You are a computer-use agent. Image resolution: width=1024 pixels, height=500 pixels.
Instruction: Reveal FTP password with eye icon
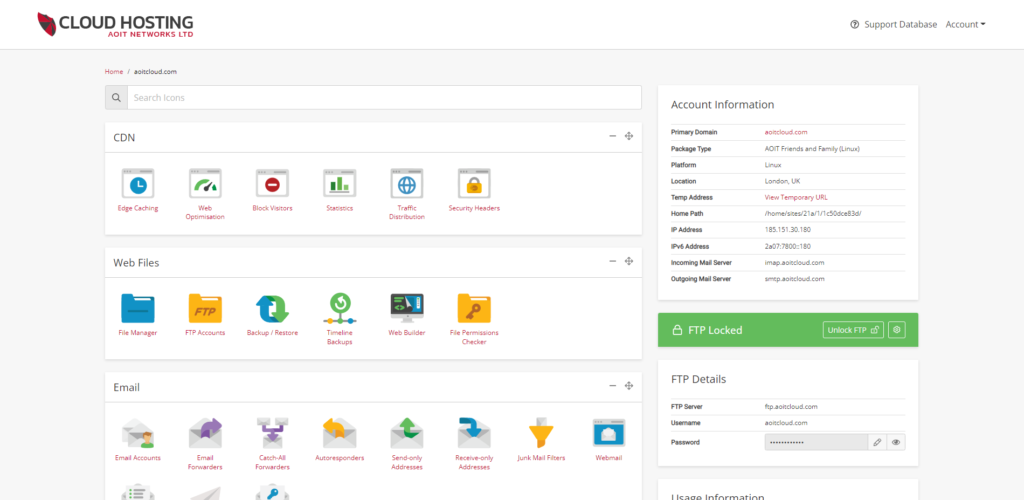(x=896, y=442)
